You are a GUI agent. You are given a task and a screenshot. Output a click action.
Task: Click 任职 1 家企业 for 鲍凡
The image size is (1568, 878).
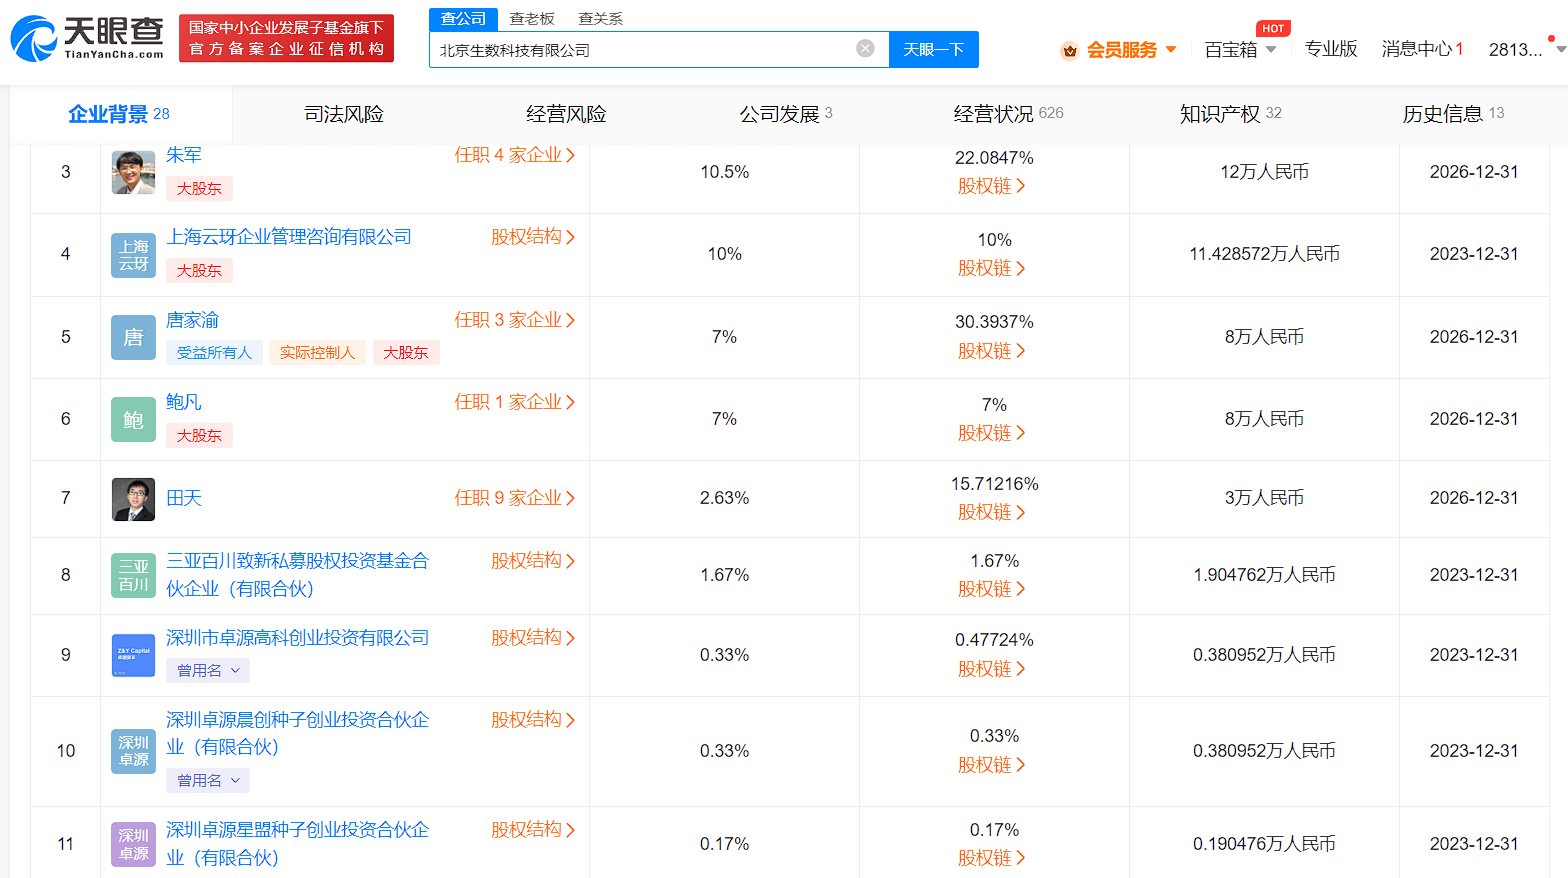click(x=515, y=402)
